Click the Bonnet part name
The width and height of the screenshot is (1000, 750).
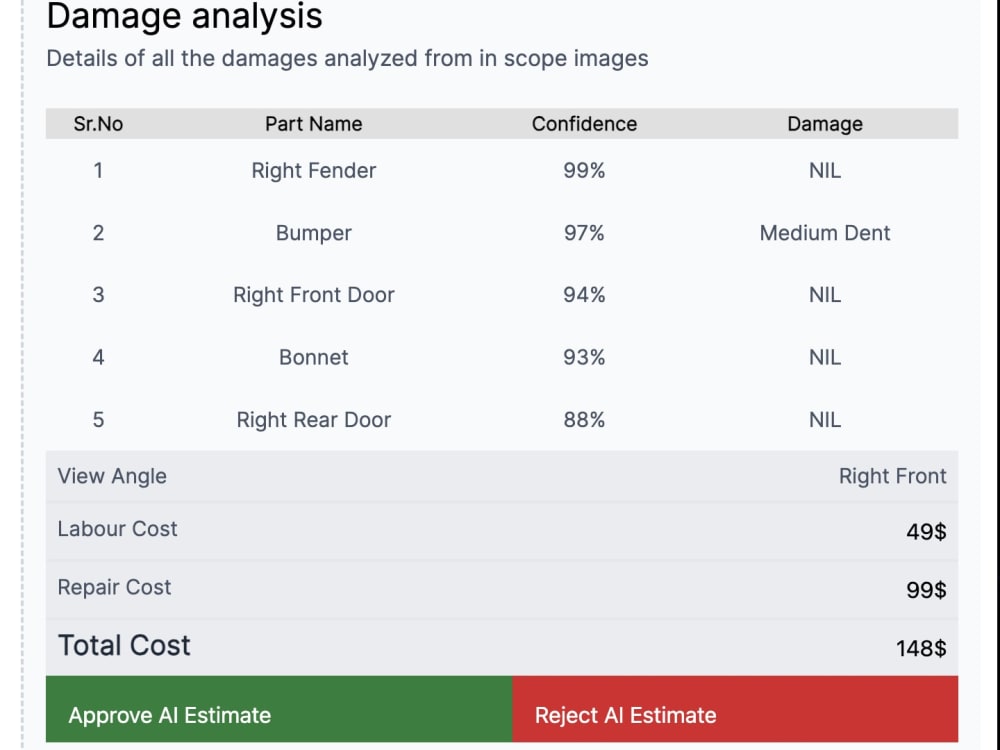[313, 357]
